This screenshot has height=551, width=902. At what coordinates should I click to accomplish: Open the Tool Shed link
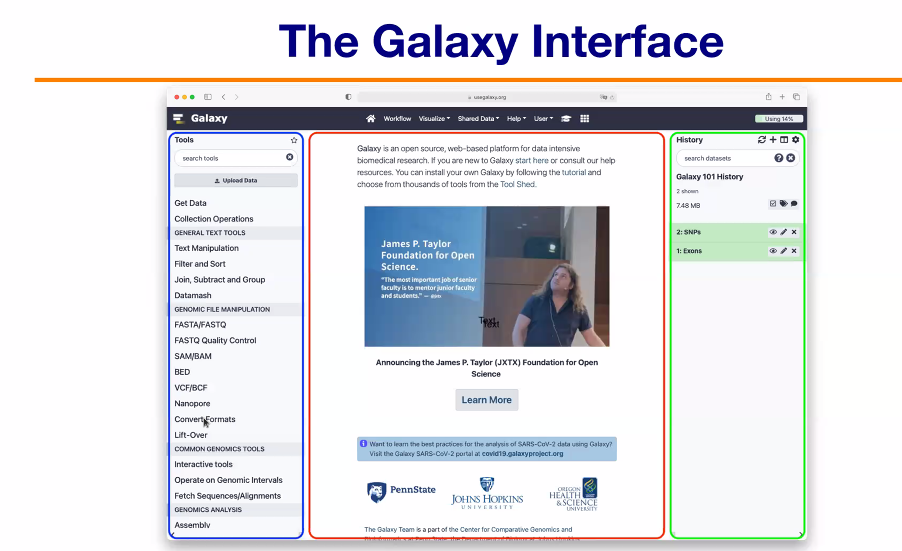(x=518, y=185)
